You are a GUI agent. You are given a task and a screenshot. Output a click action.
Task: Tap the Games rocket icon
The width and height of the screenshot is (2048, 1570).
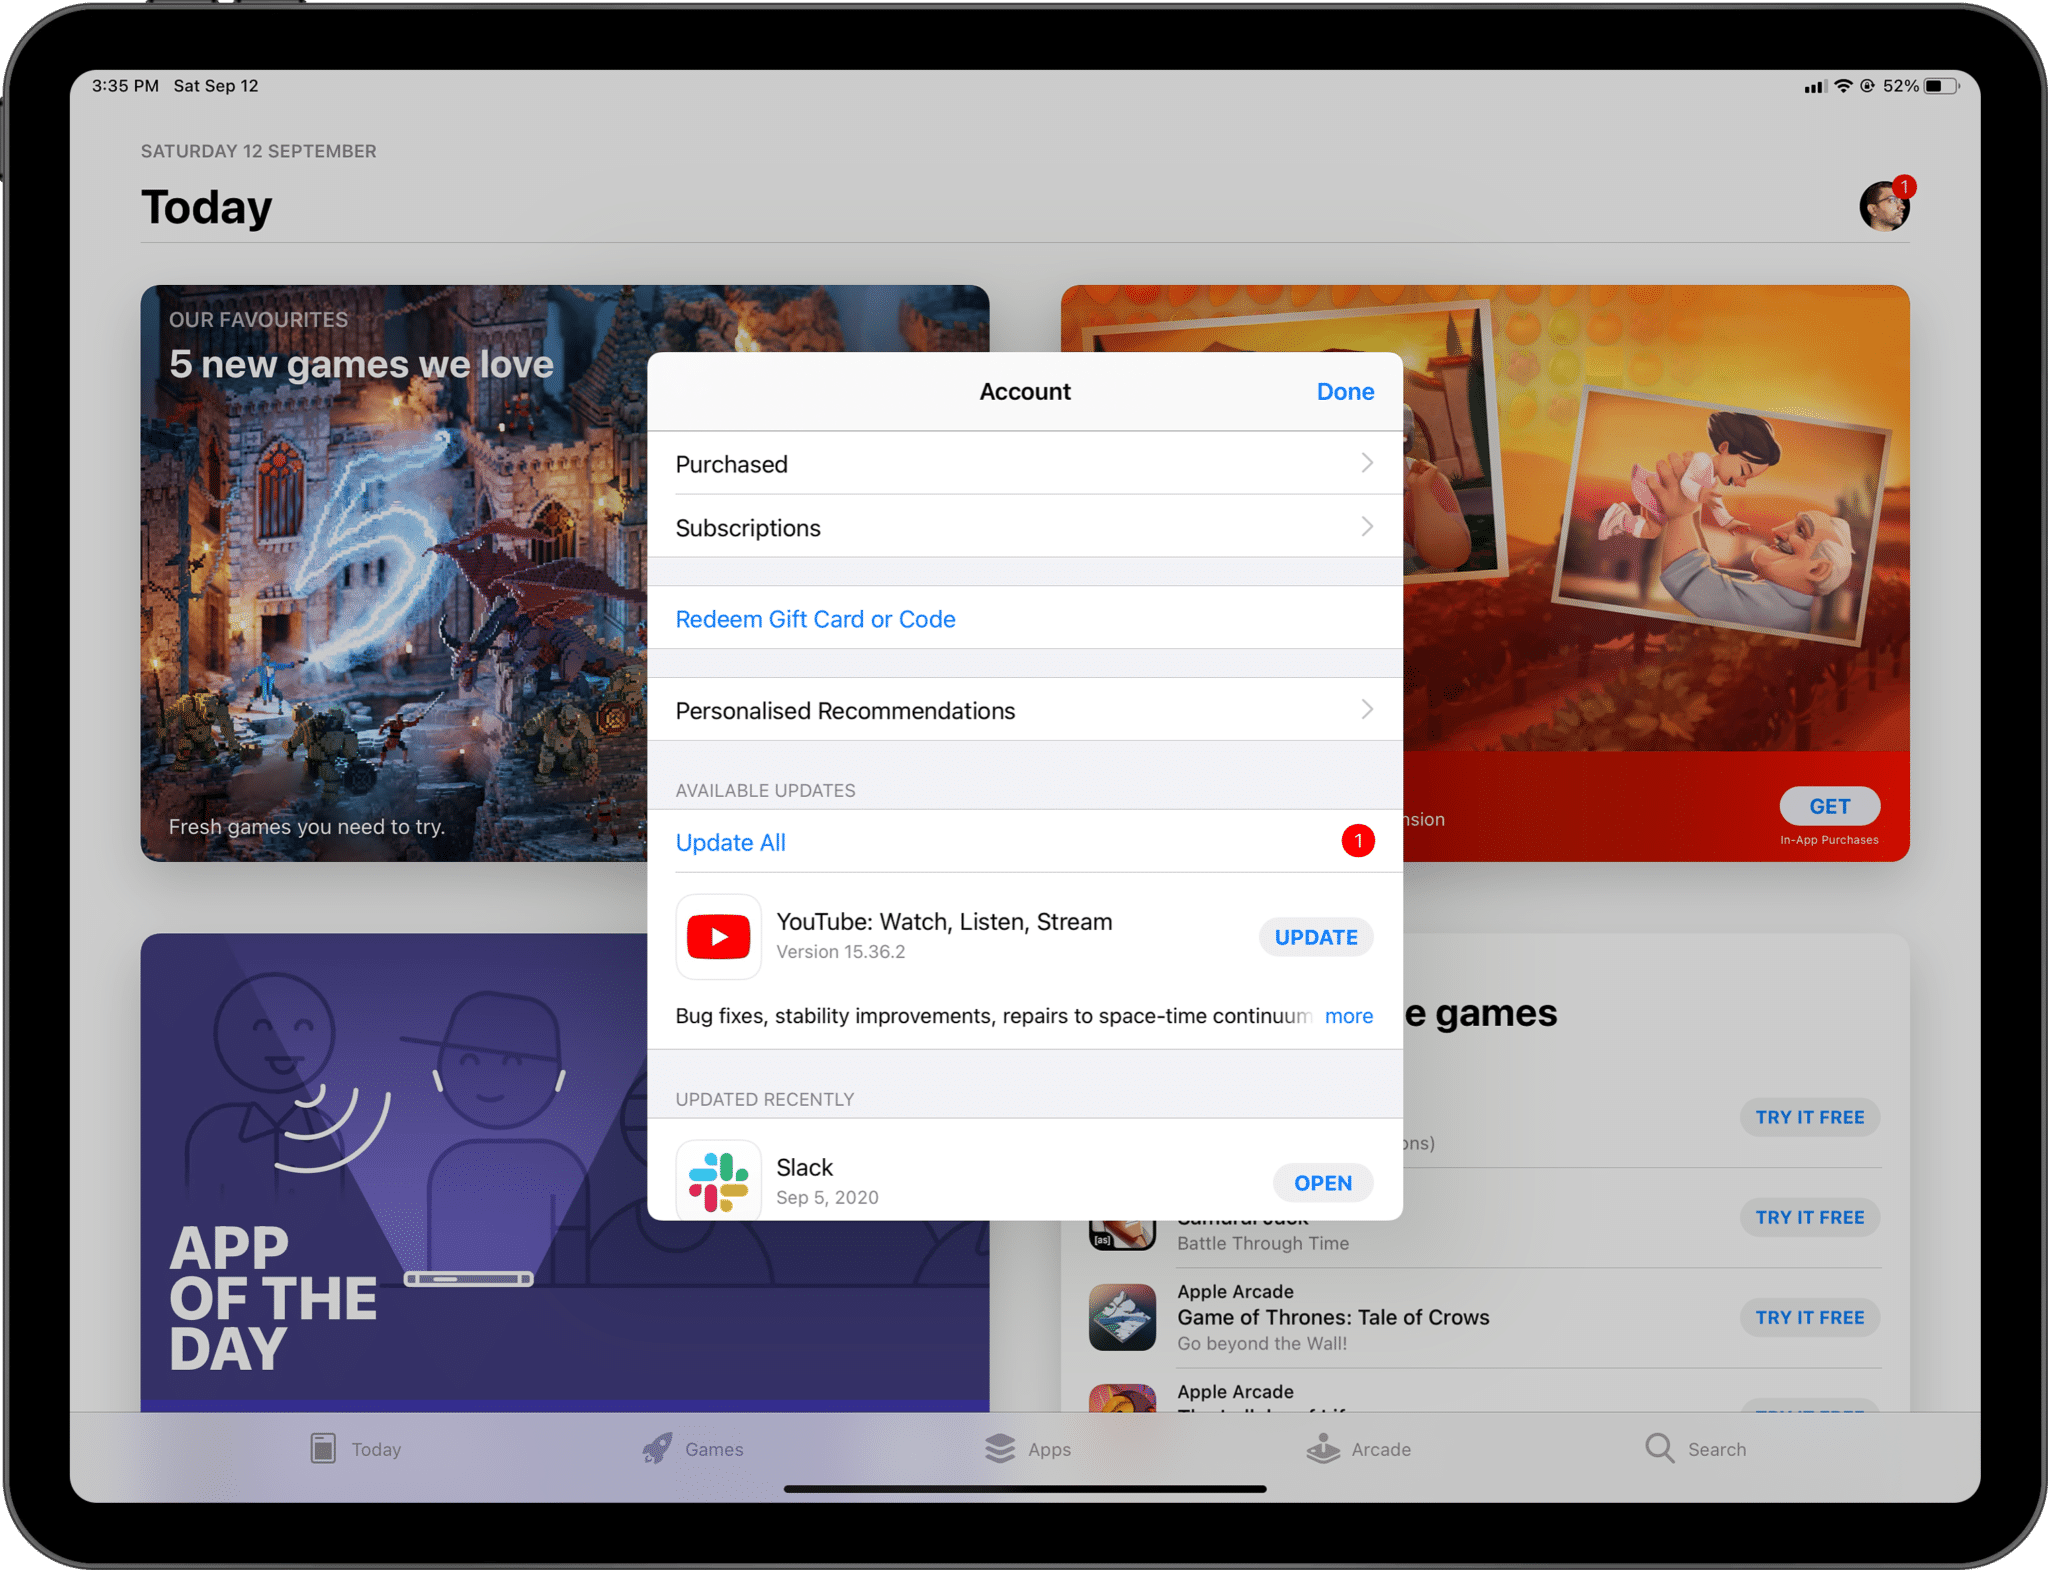(657, 1448)
